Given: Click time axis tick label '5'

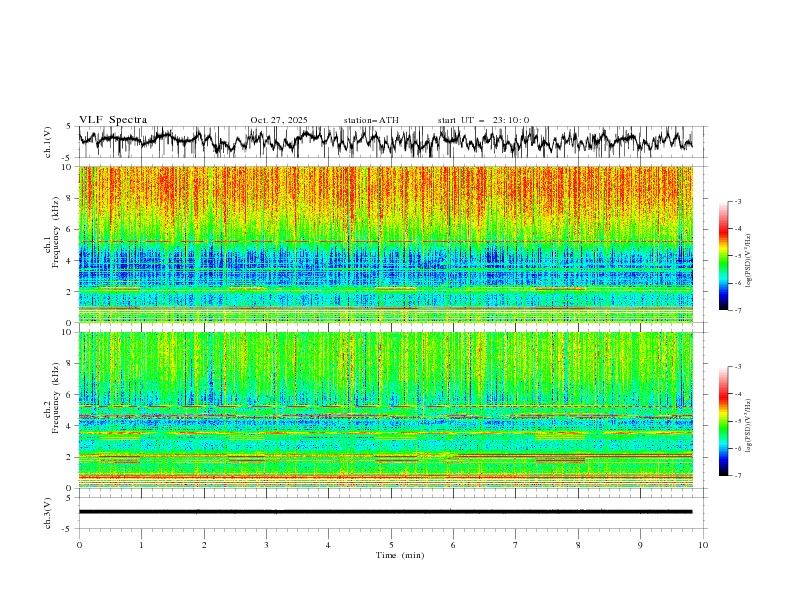Looking at the screenshot, I should pos(391,545).
